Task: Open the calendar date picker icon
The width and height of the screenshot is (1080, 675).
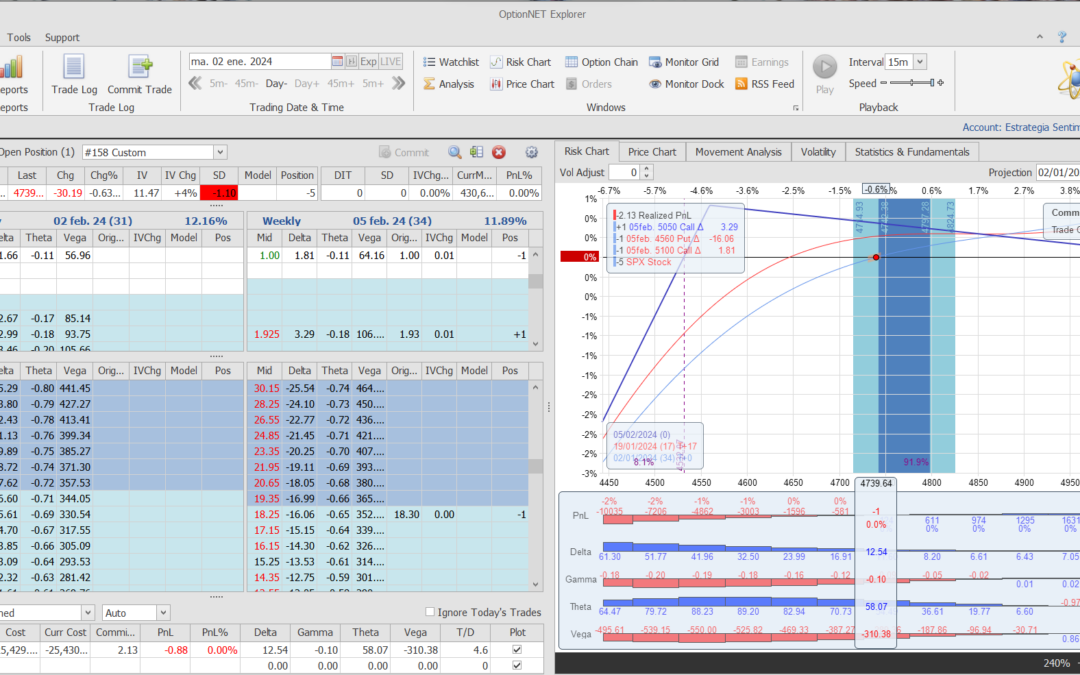Action: click(338, 61)
